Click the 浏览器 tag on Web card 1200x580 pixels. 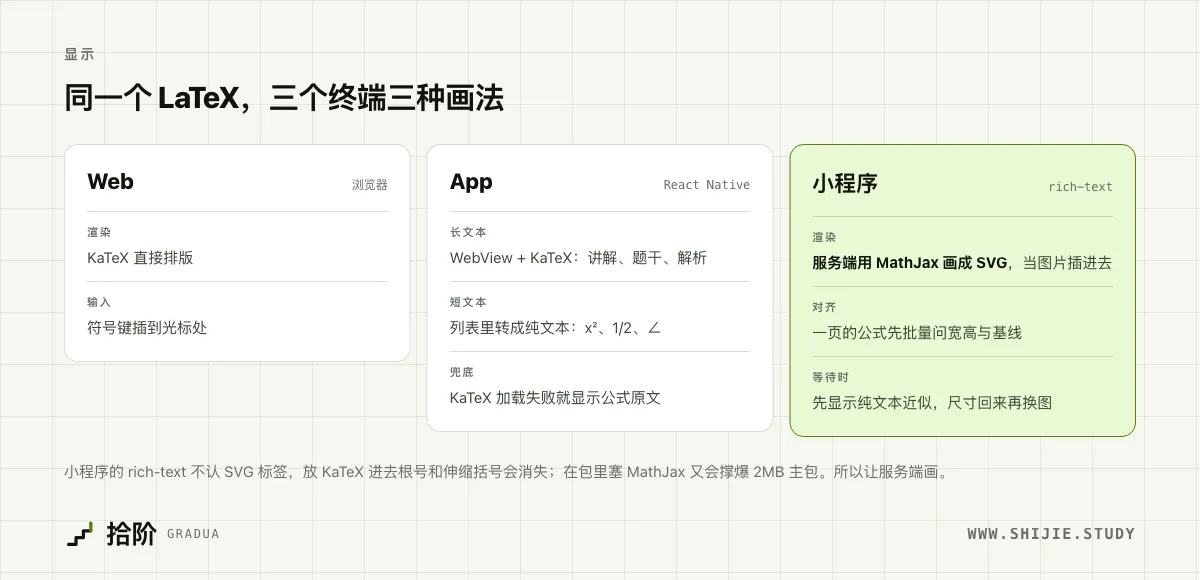(x=369, y=185)
